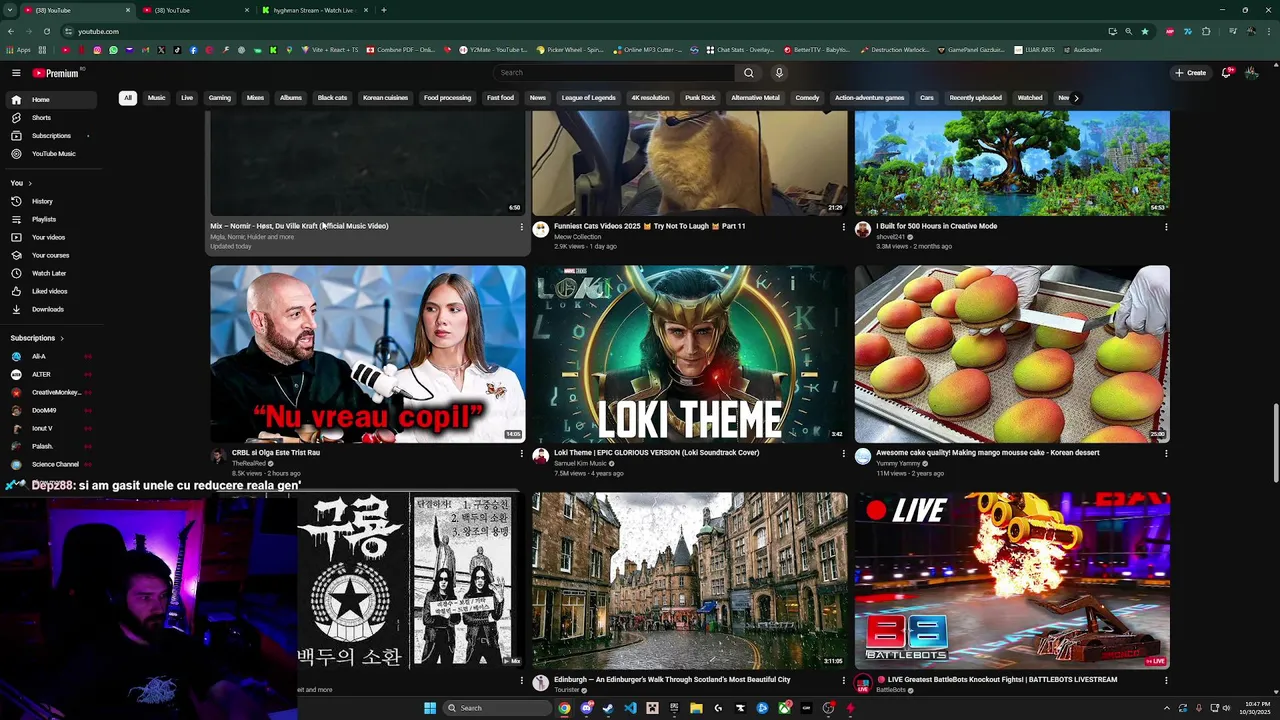Play the BattleBots live thumbnail
The image size is (1280, 720).
point(1012,580)
